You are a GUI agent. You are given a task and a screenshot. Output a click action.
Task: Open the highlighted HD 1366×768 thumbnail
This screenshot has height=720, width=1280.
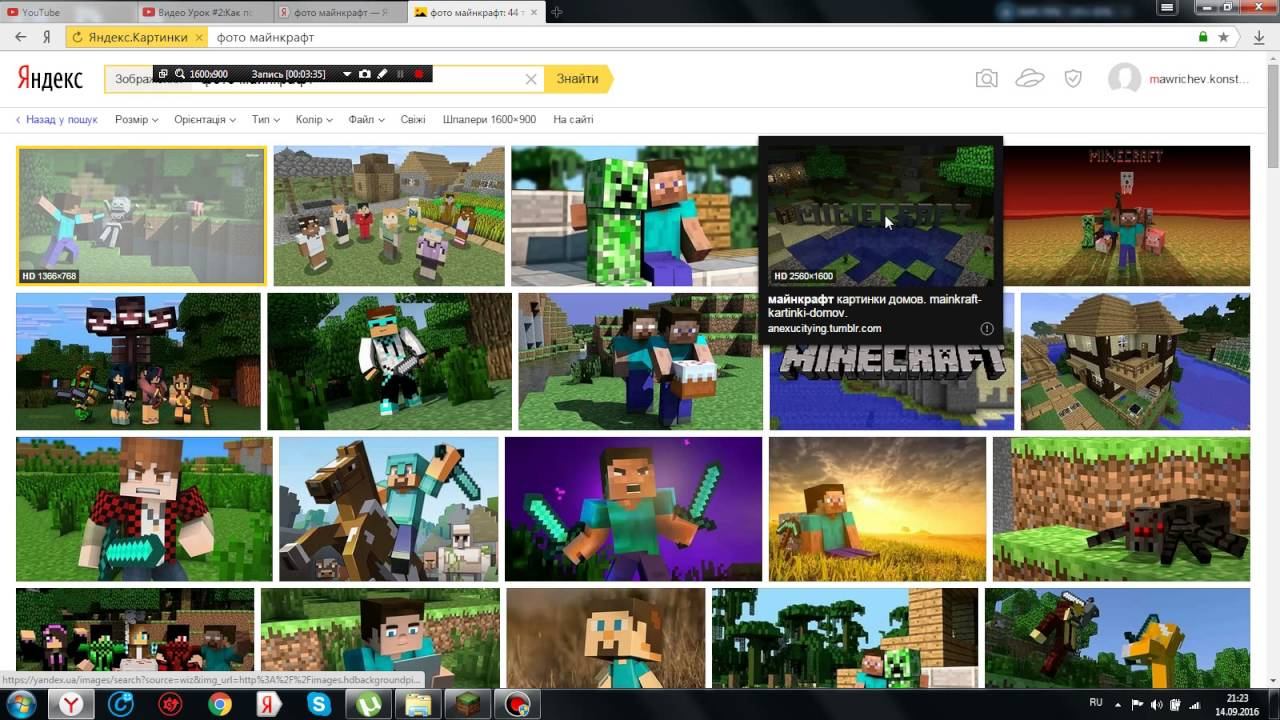pyautogui.click(x=141, y=216)
